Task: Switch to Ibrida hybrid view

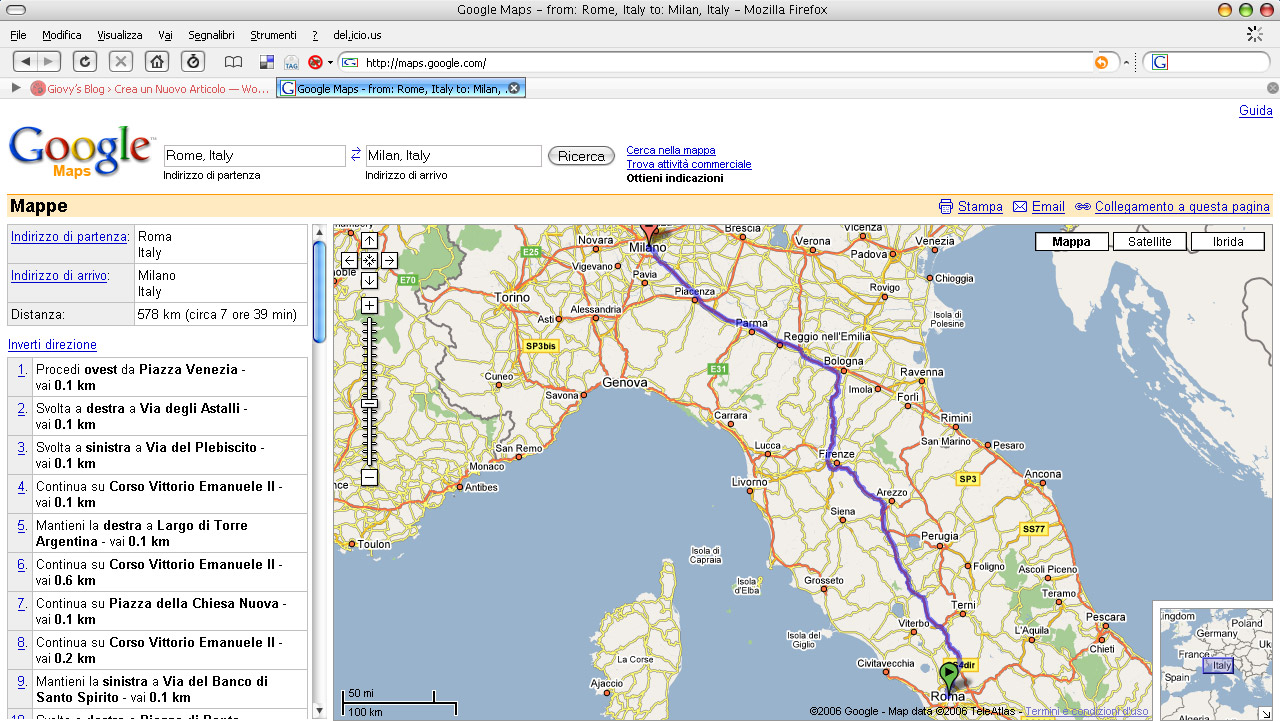Action: click(1228, 242)
